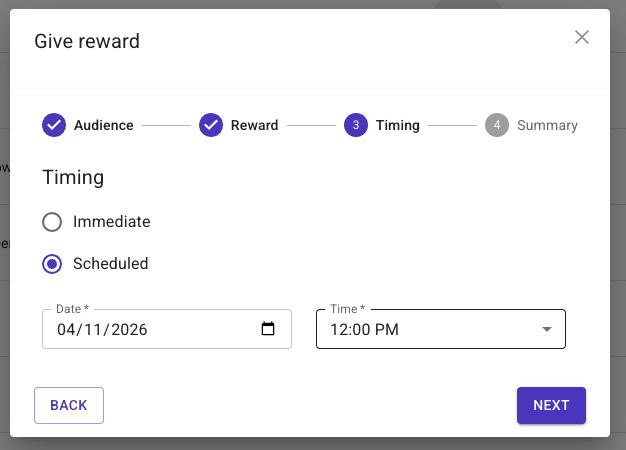Click the Audience step checkmark icon
The image size is (626, 450).
coord(54,125)
